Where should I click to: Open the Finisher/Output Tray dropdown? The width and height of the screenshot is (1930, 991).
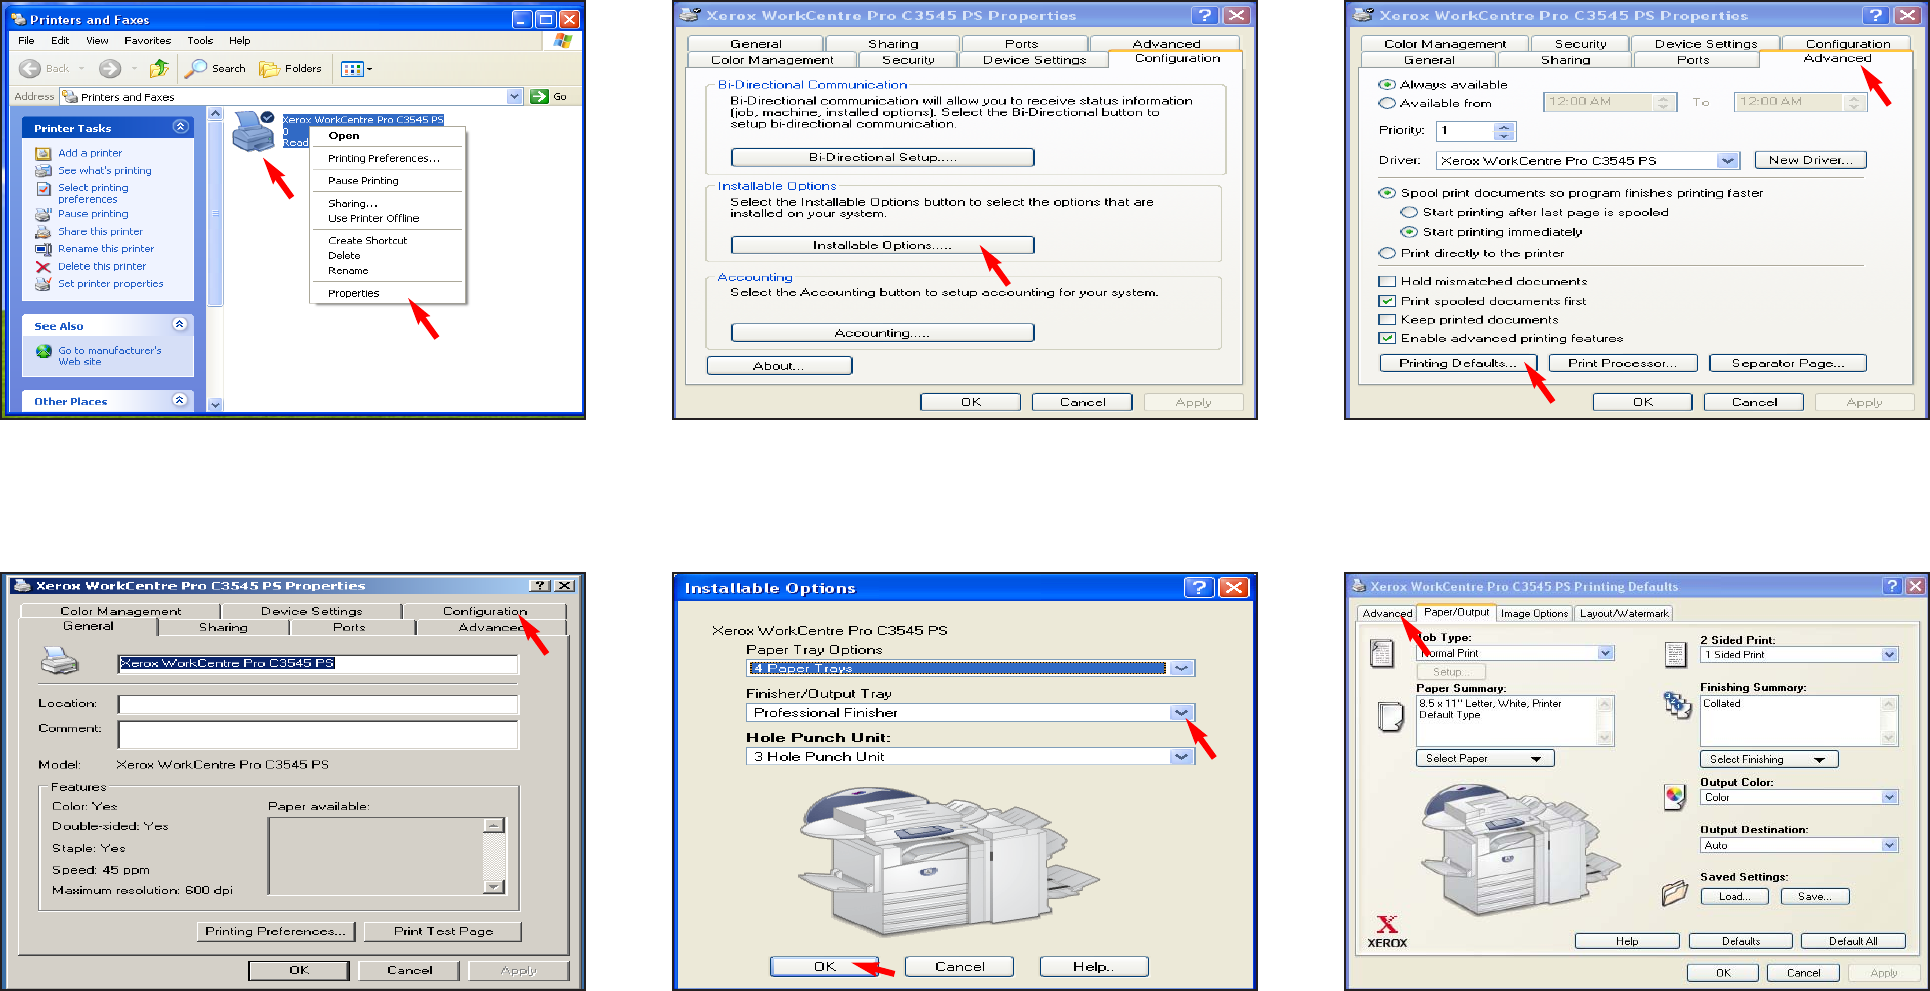pyautogui.click(x=1182, y=712)
